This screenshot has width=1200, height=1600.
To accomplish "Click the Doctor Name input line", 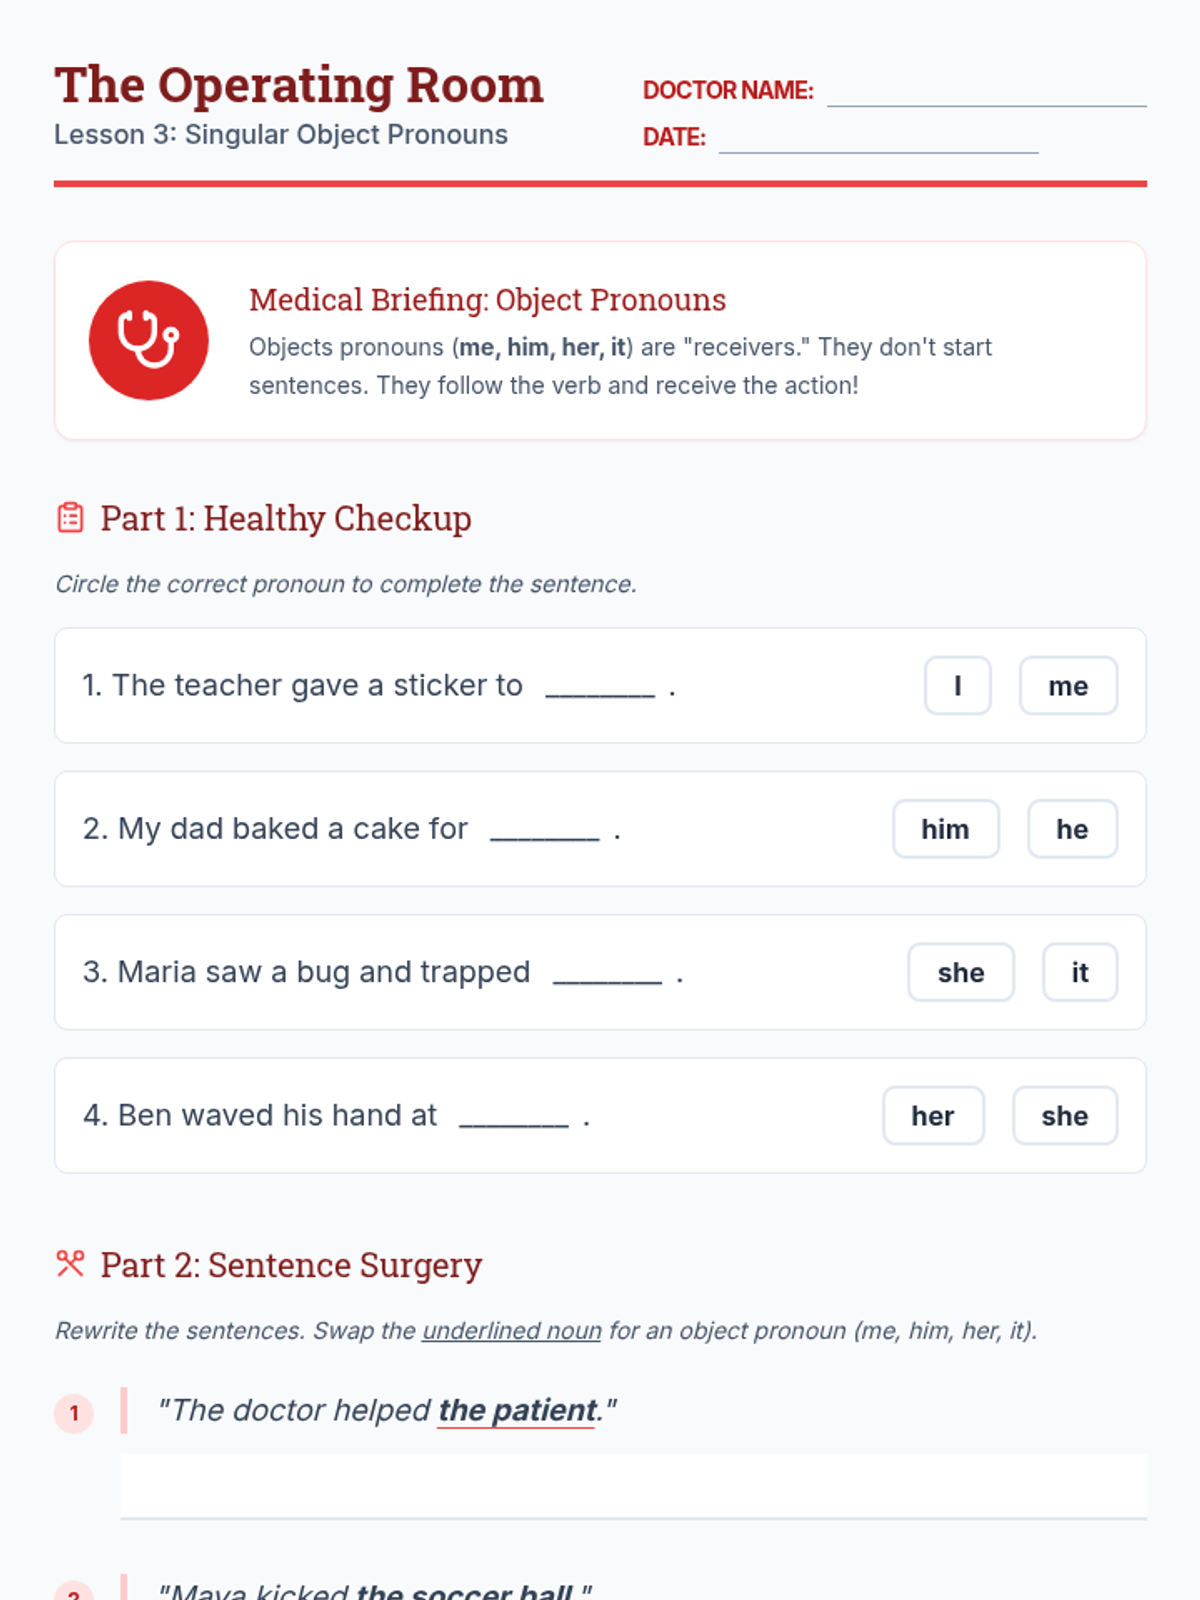I will click(986, 92).
